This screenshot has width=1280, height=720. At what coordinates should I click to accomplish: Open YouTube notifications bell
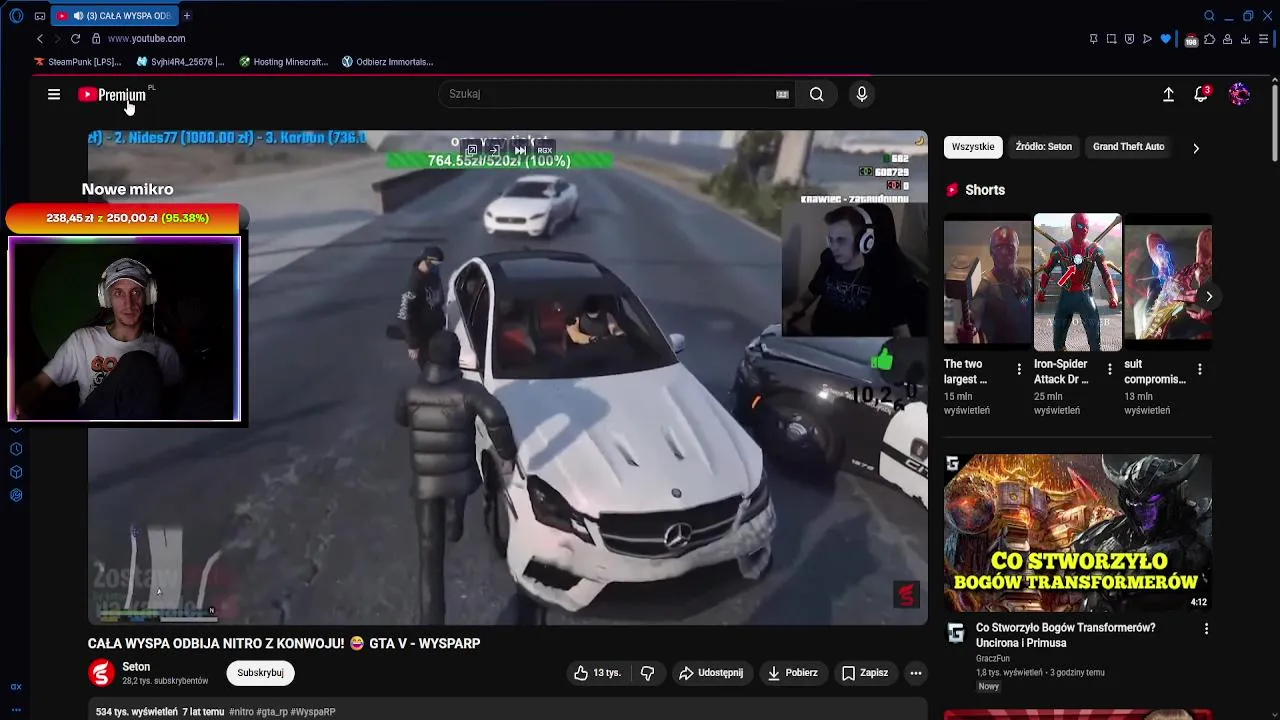coord(1201,94)
